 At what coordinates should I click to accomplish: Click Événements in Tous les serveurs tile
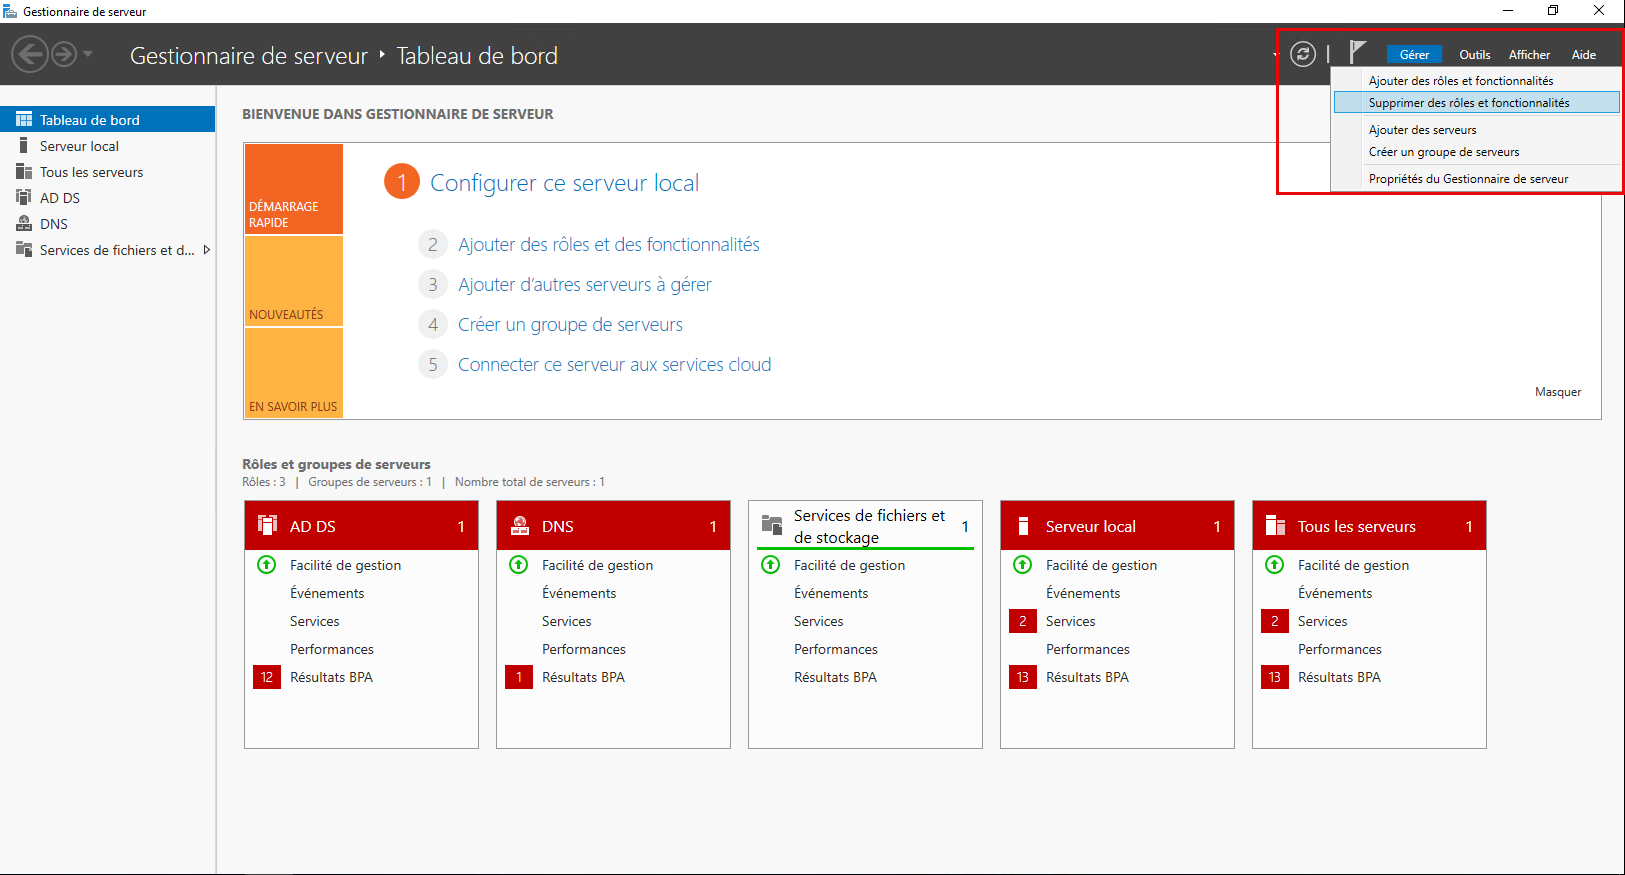pos(1335,593)
